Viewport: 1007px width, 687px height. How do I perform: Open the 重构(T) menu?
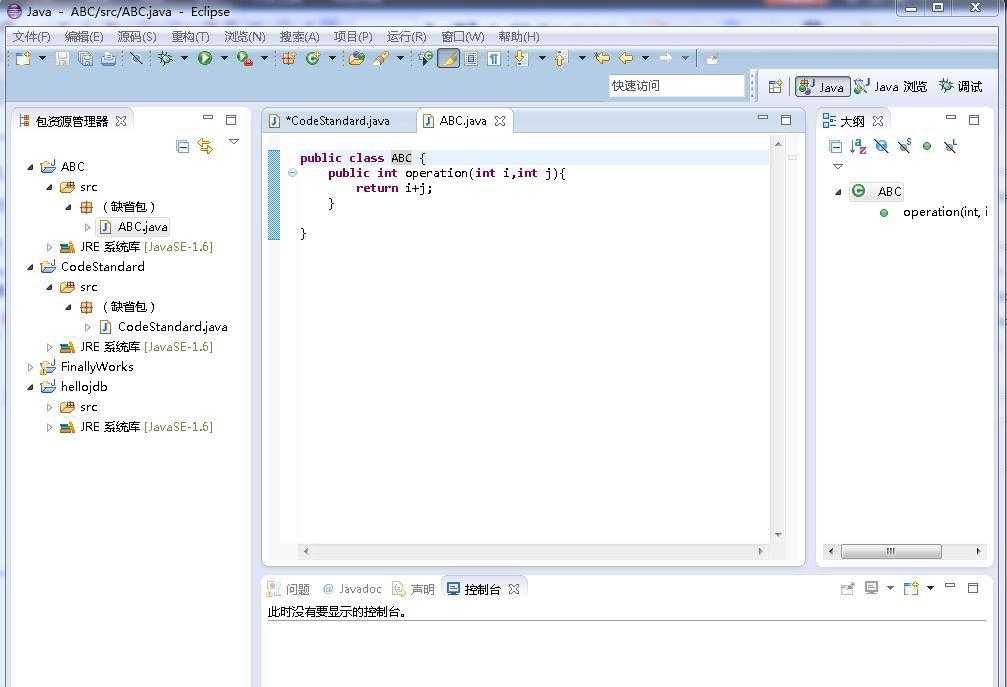[190, 37]
